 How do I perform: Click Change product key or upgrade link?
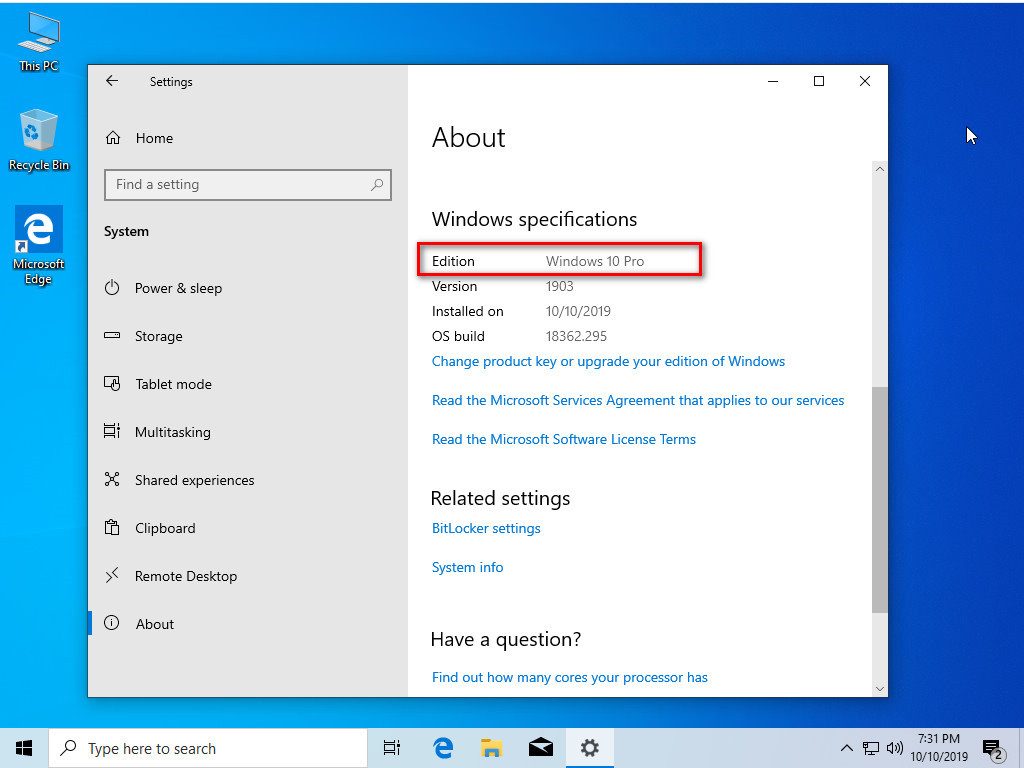(x=608, y=361)
